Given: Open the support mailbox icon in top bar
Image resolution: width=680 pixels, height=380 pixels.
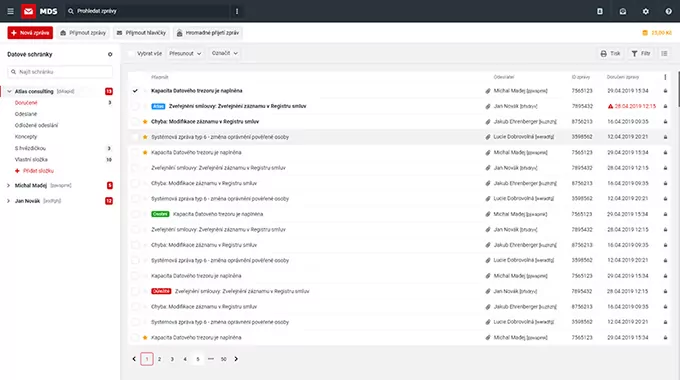Looking at the screenshot, I should coord(623,11).
